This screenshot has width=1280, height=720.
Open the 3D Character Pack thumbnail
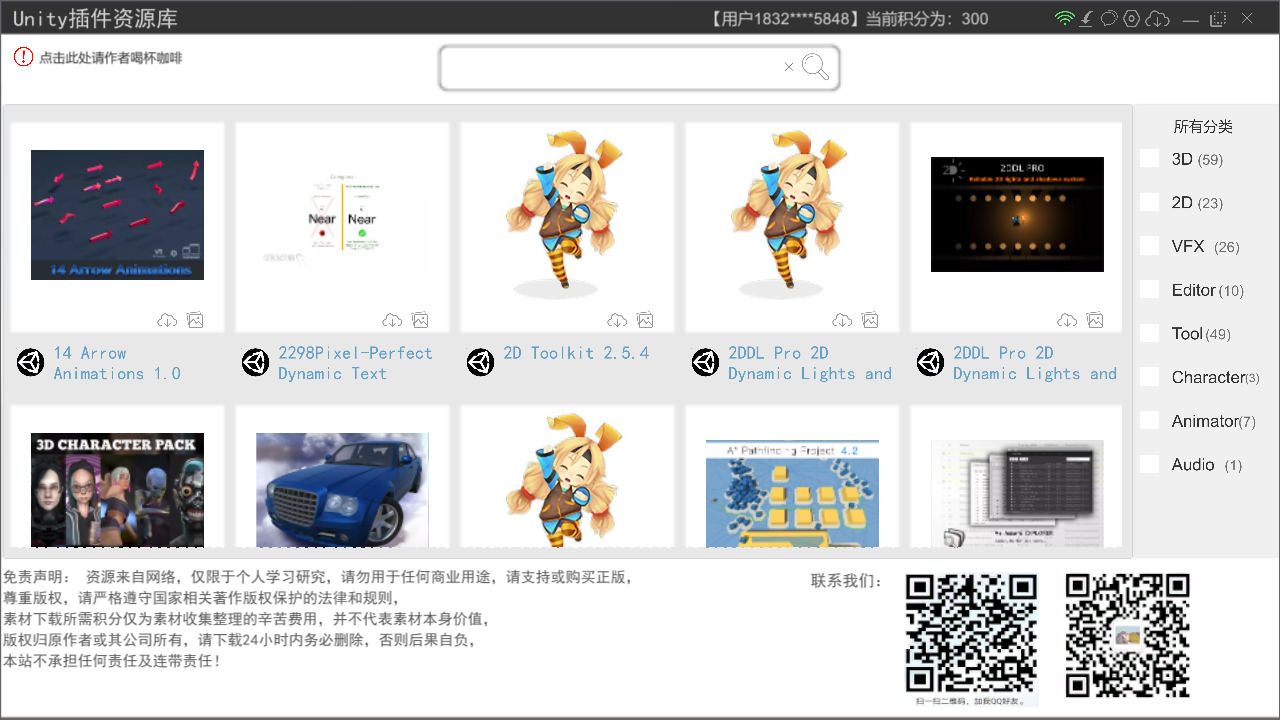tap(117, 490)
